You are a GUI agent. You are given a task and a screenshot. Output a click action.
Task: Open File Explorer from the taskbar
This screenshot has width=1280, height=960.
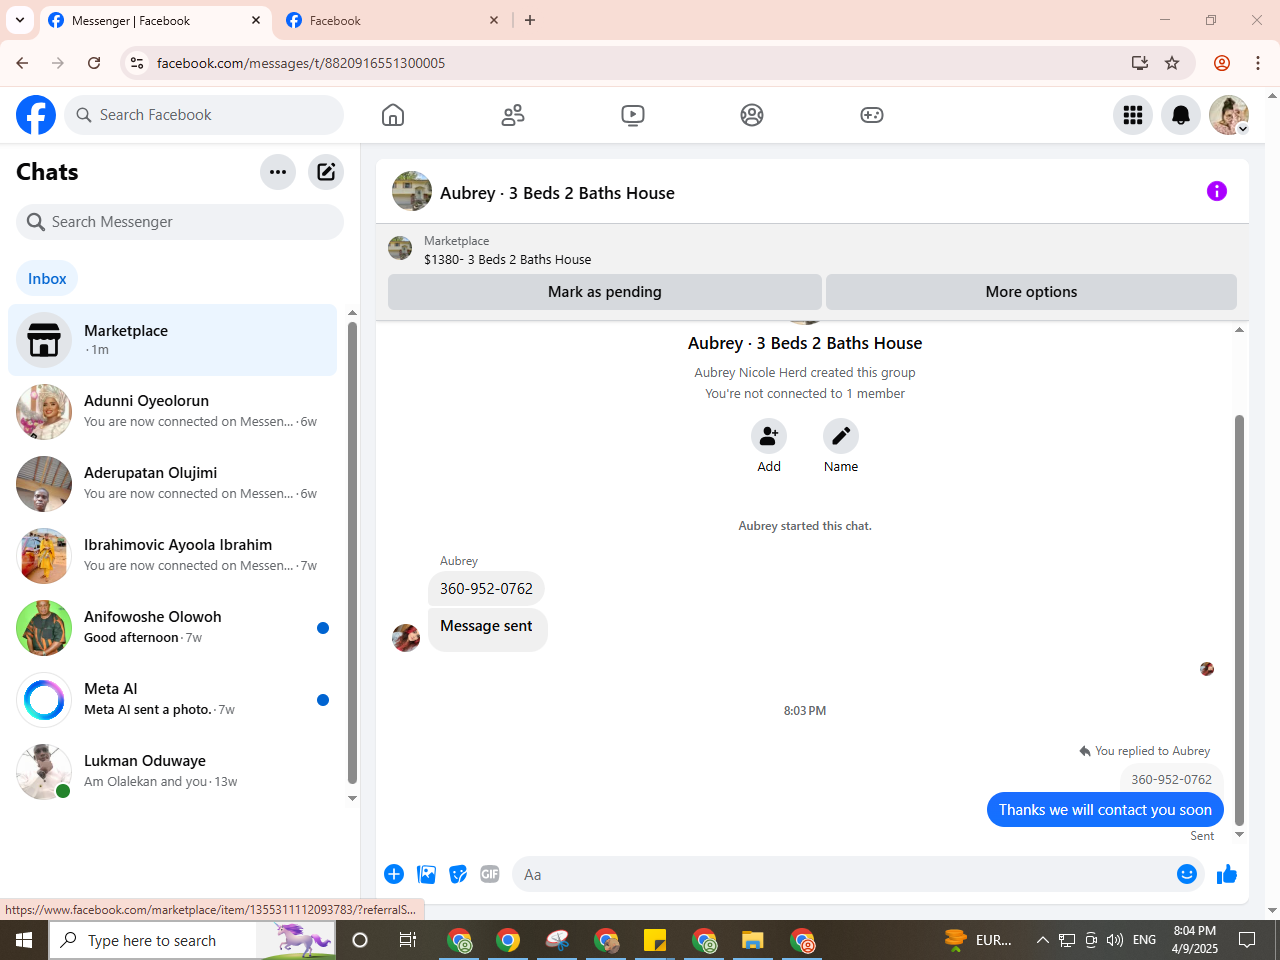point(752,940)
